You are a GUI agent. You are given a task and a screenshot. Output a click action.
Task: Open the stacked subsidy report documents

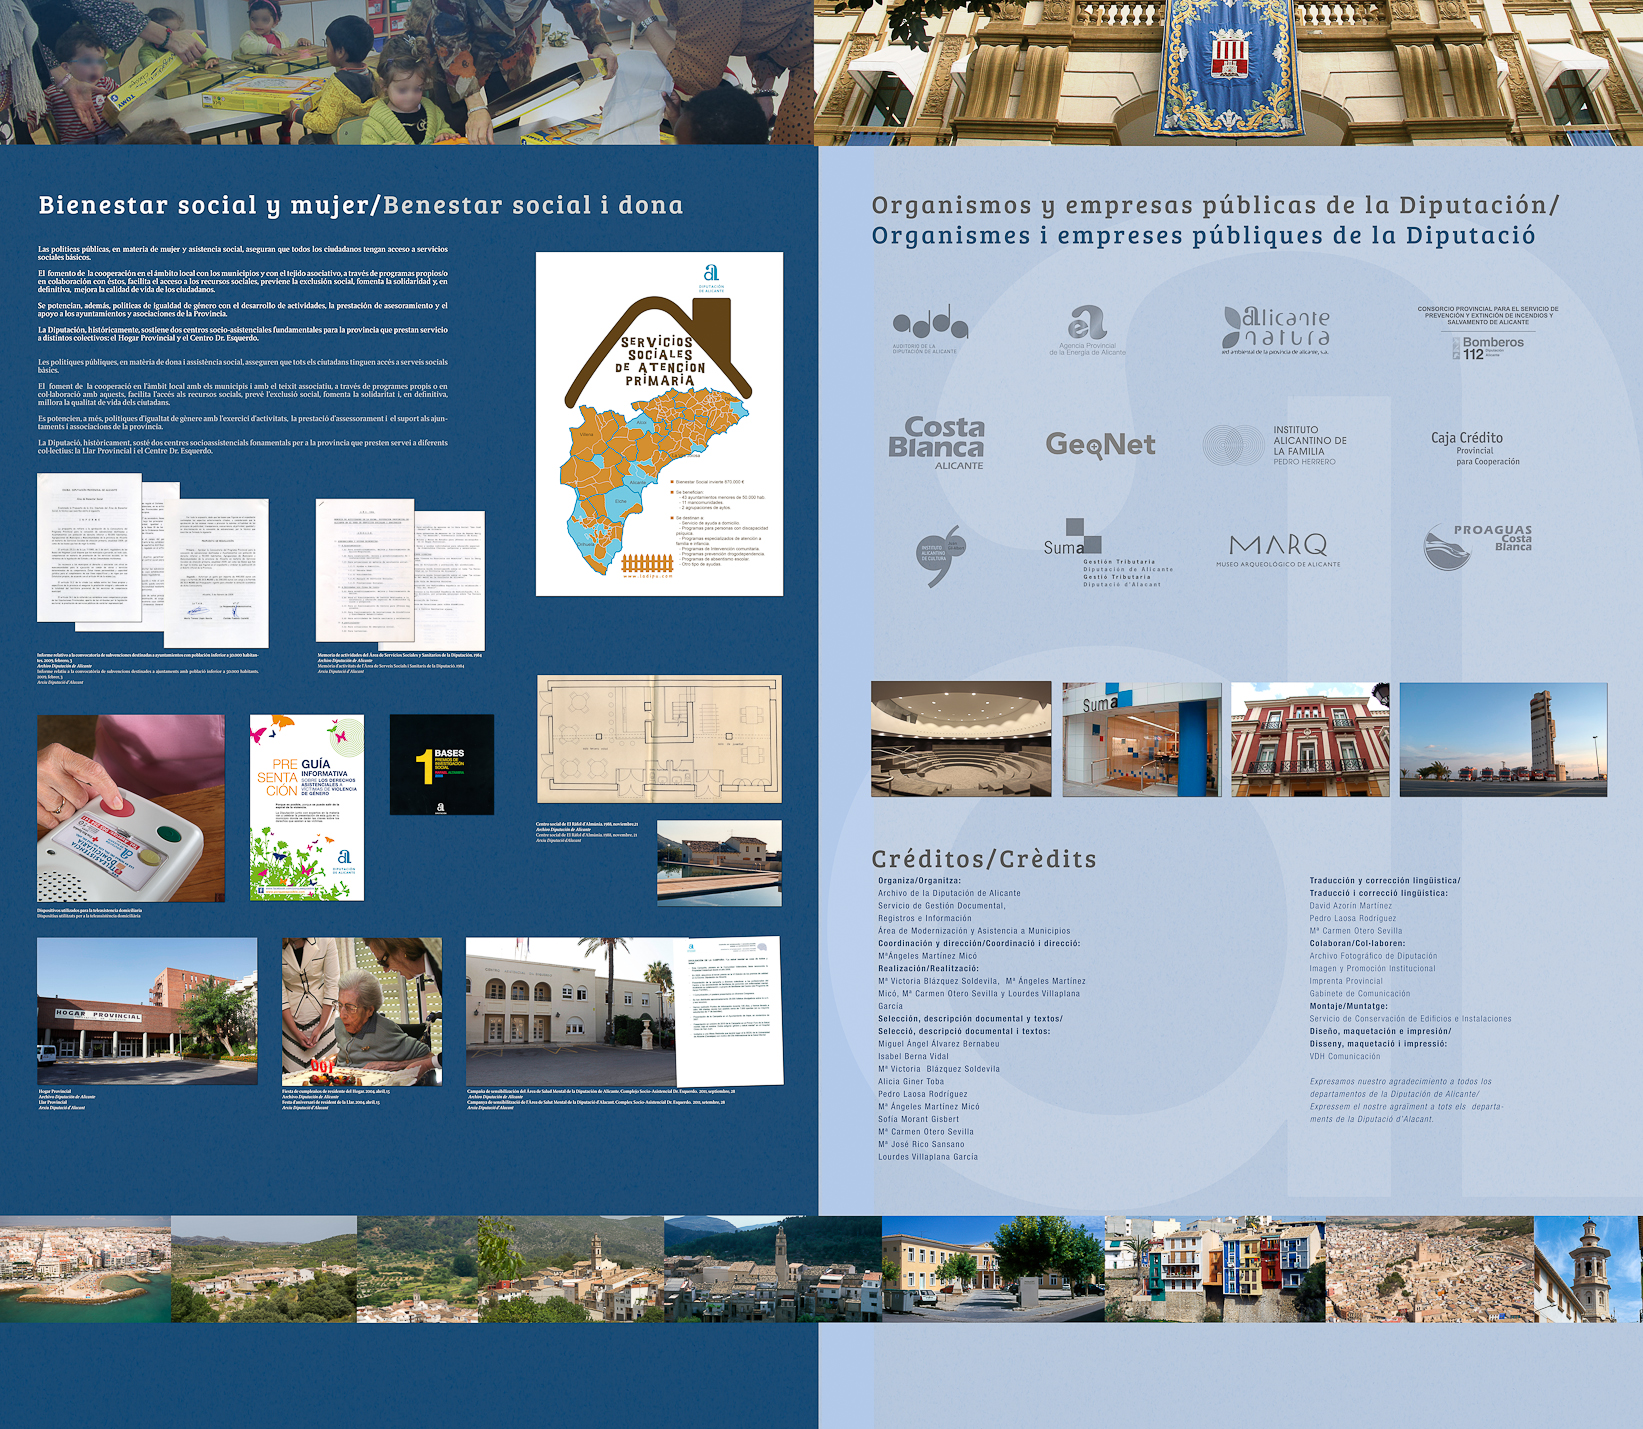pos(153,561)
